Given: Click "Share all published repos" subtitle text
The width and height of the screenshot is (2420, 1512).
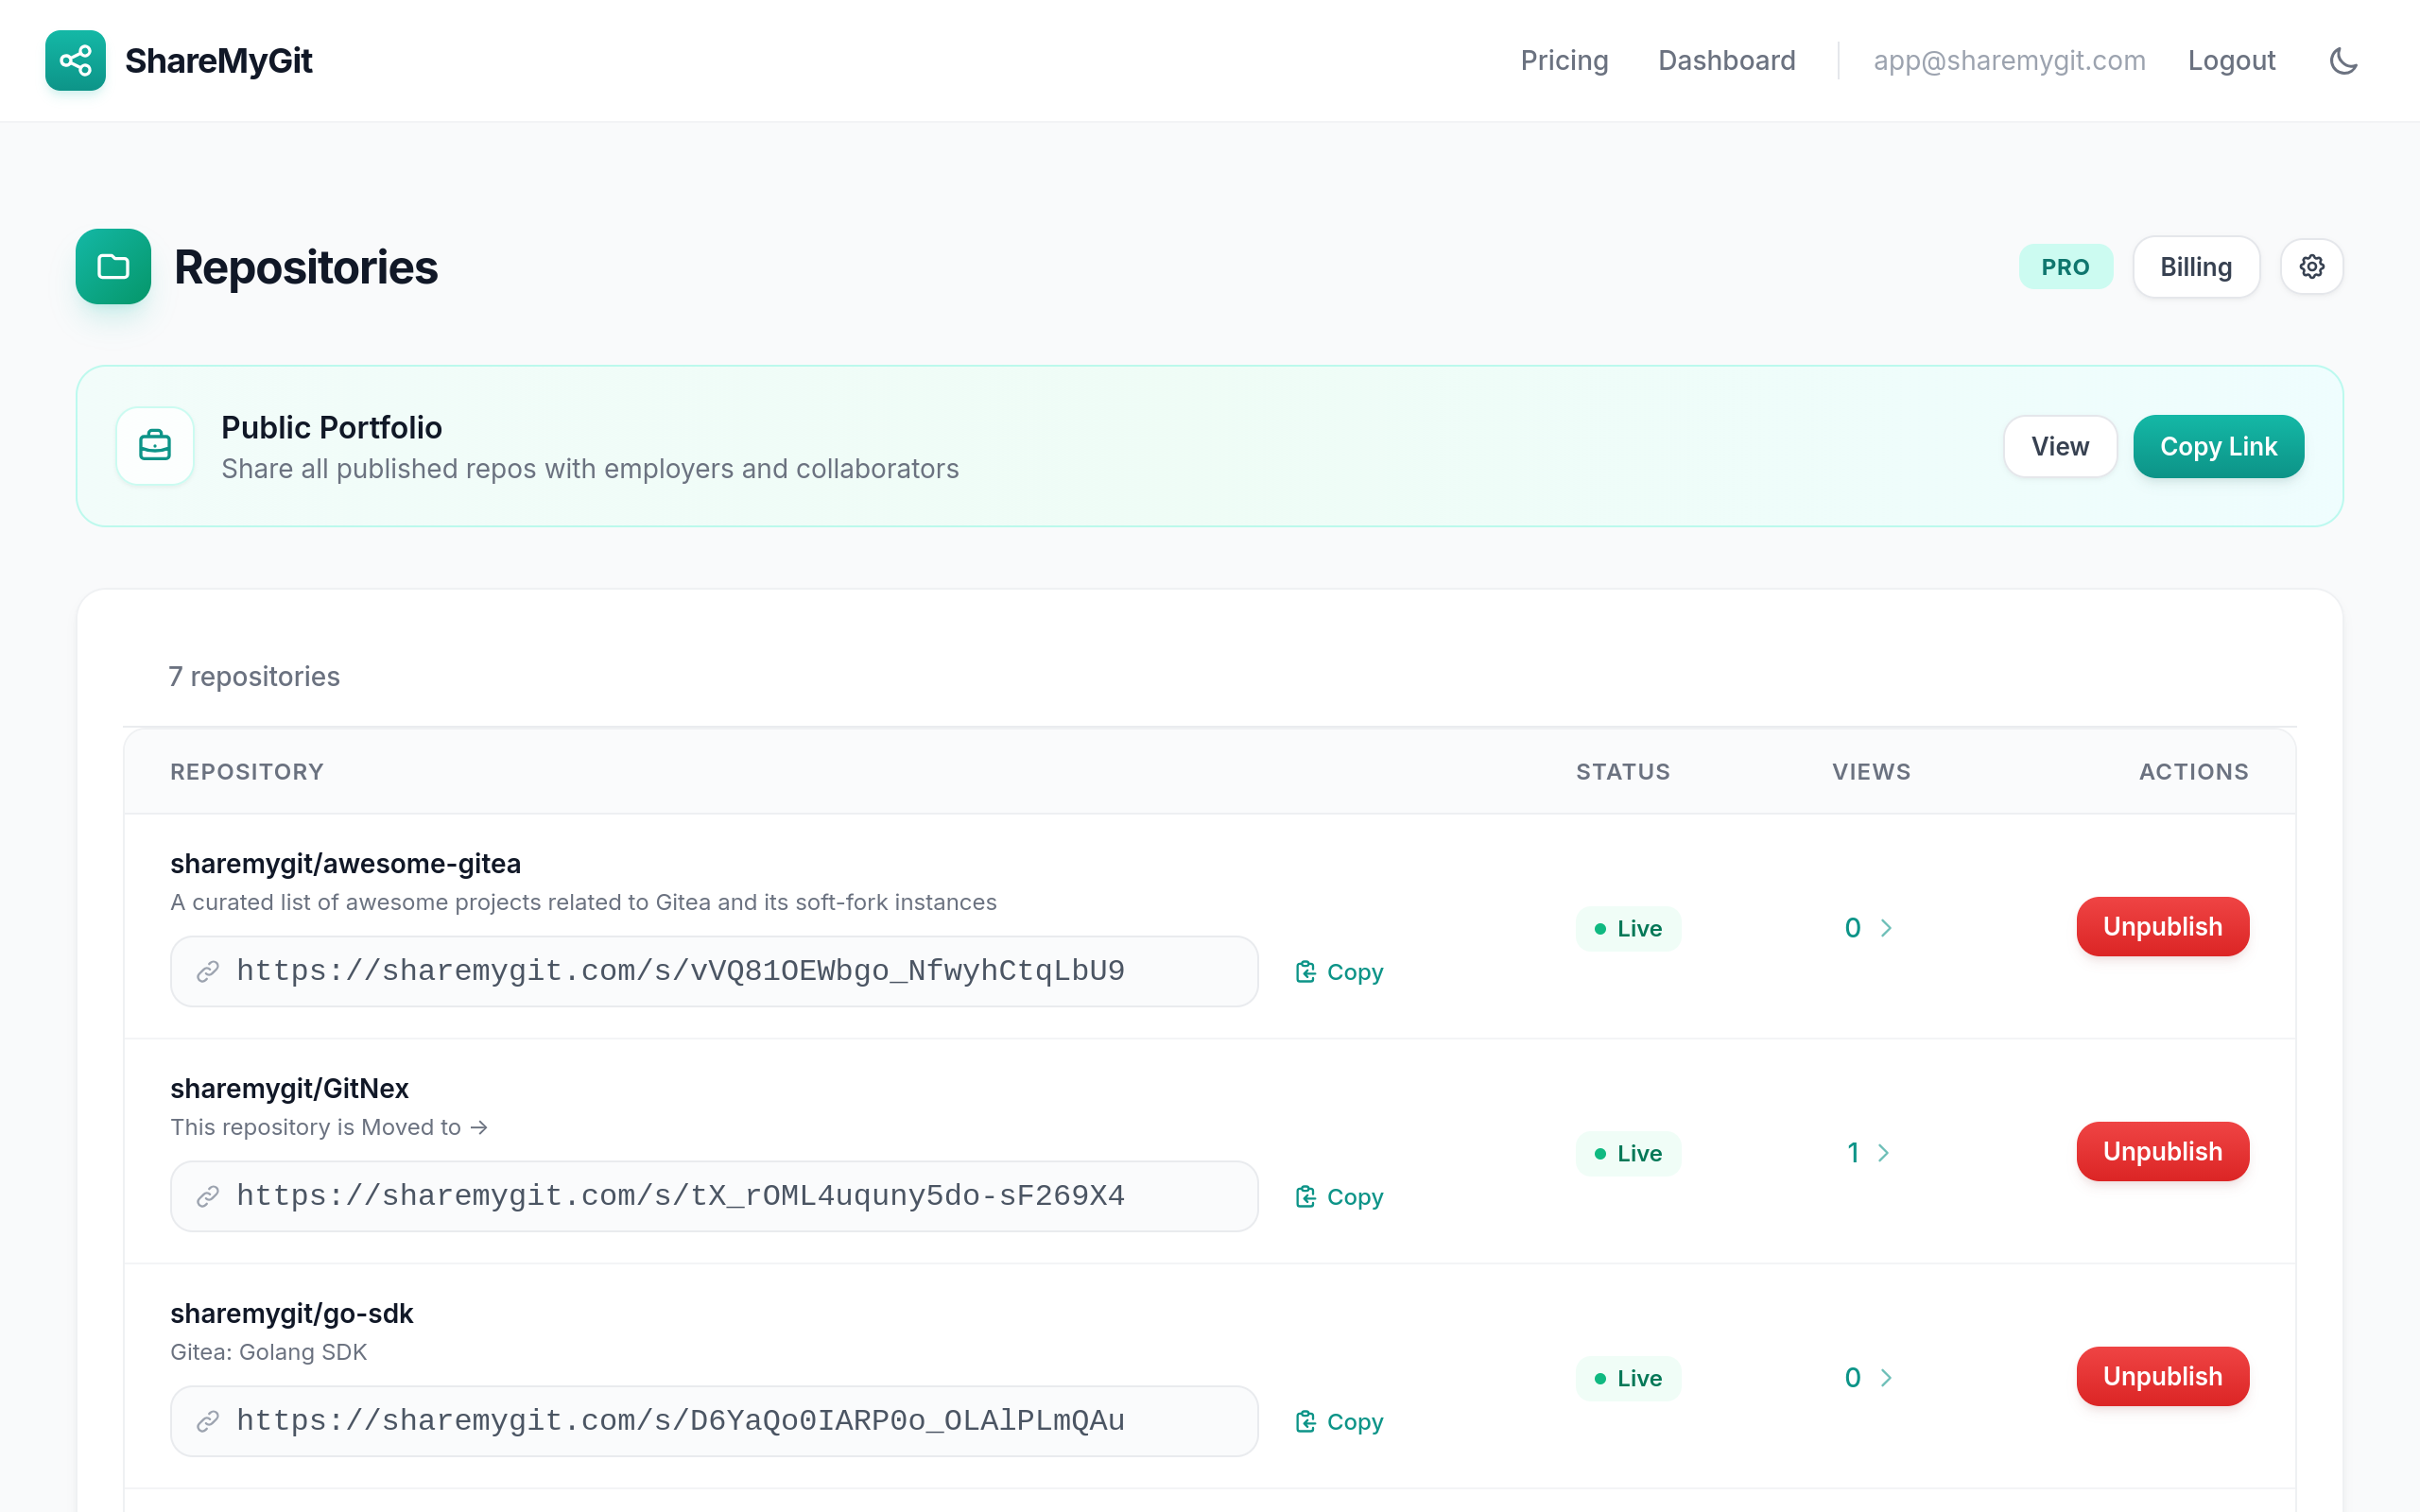Looking at the screenshot, I should tap(590, 469).
